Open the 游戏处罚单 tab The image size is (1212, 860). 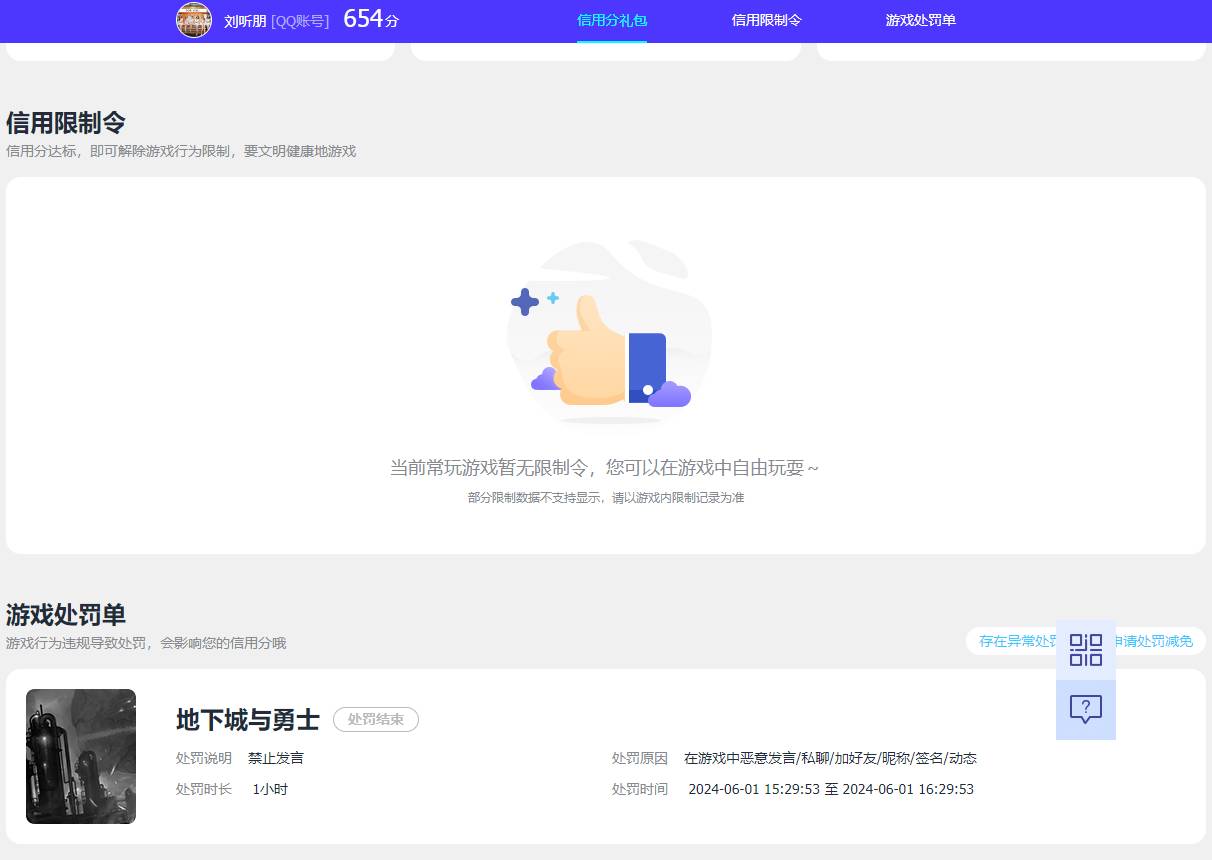tap(919, 19)
